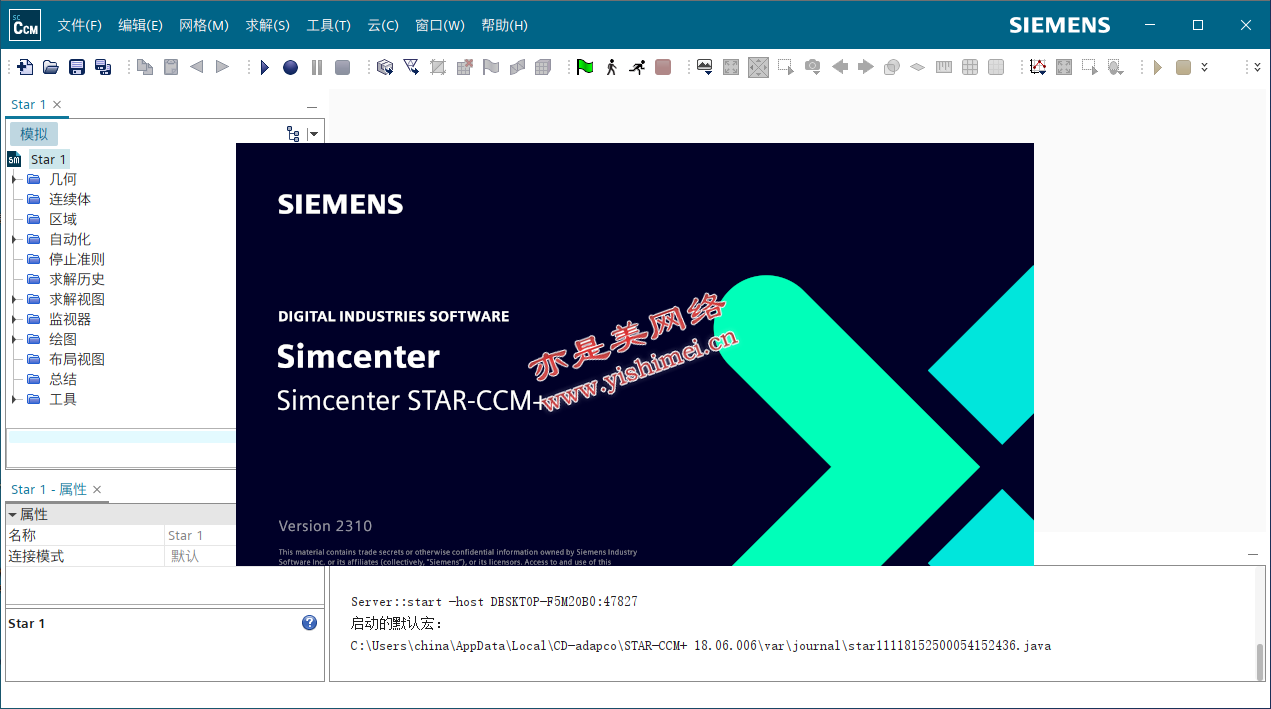Select the 连续体 tree item
The height and width of the screenshot is (709, 1271).
pos(70,199)
